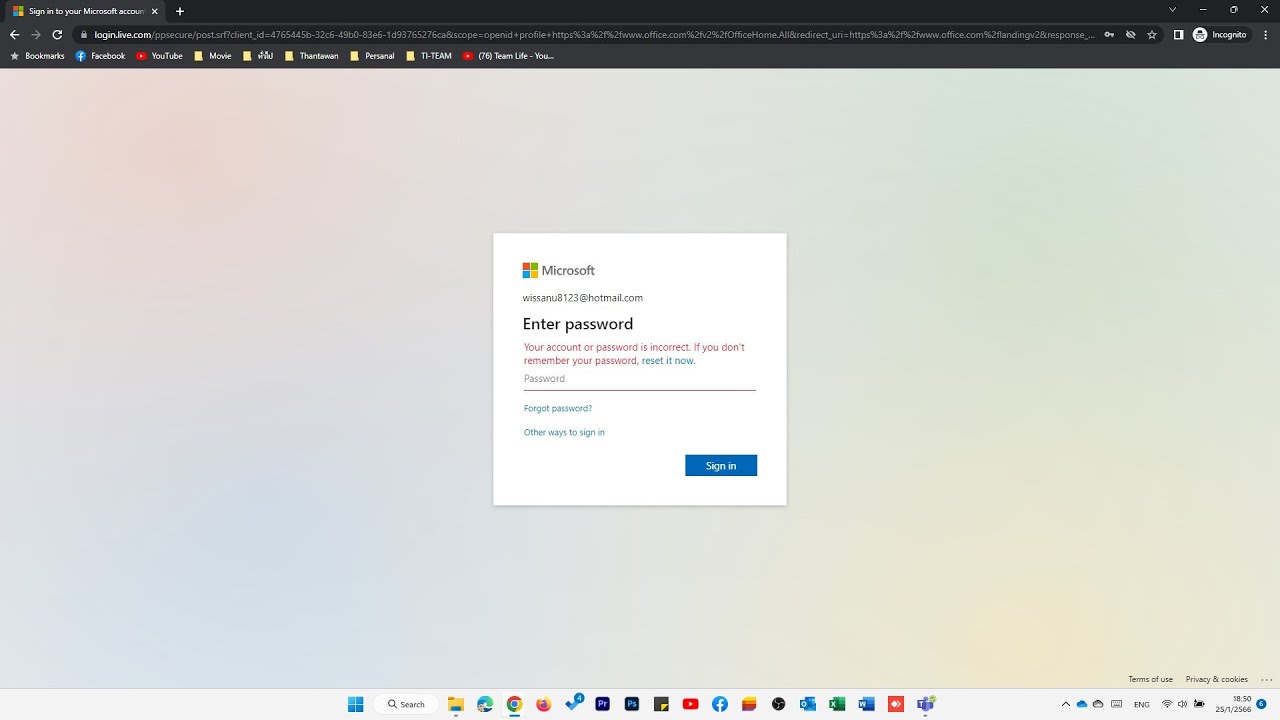1280x720 pixels.
Task: Open the Bookmarks bookmark item
Action: 37,56
